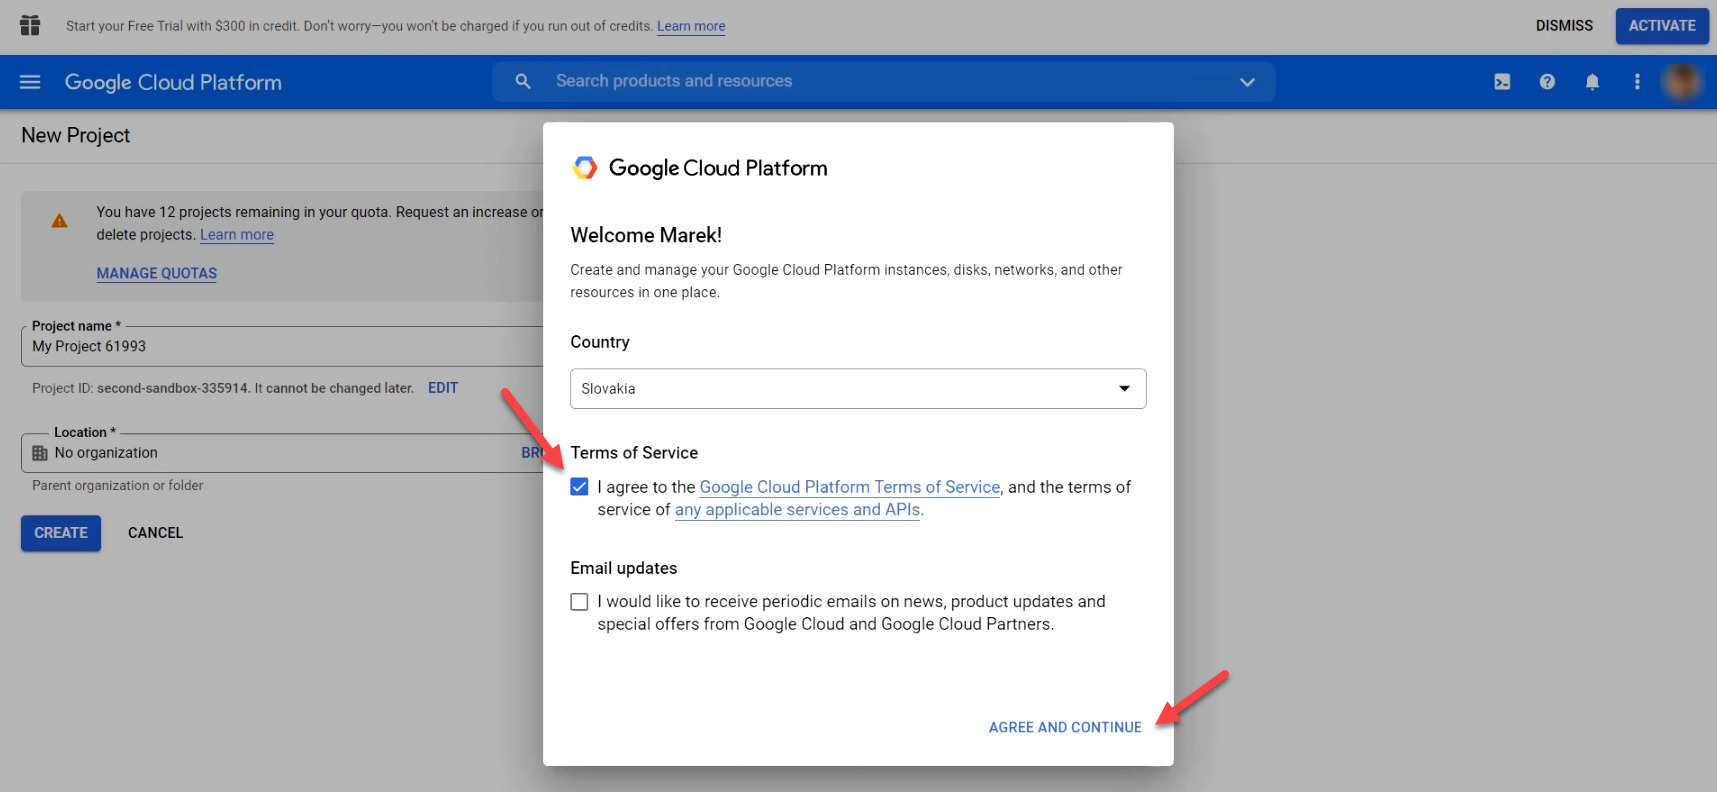The image size is (1717, 792).
Task: Open Learn more link in quota notice
Action: 237,235
